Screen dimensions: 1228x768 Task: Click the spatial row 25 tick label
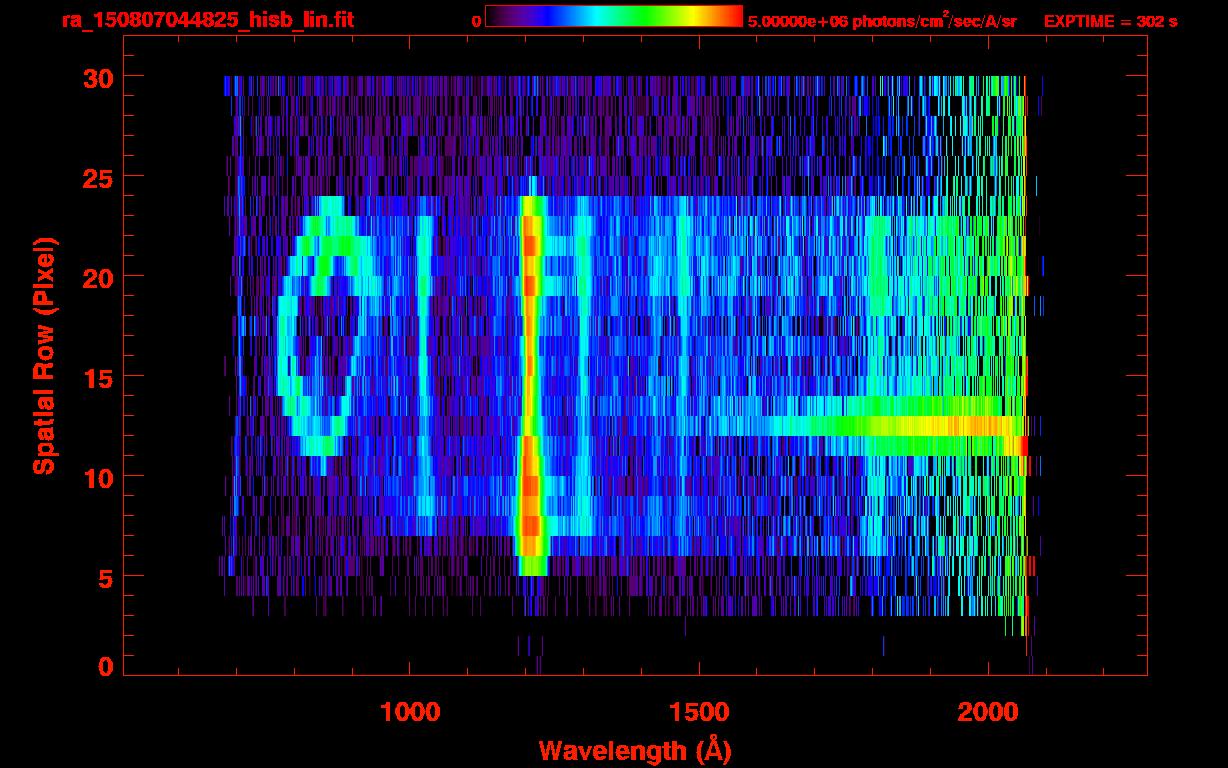tap(98, 177)
